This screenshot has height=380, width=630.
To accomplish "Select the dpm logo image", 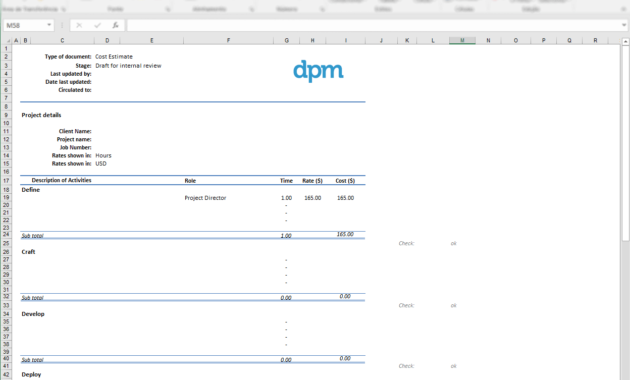I will (x=318, y=71).
